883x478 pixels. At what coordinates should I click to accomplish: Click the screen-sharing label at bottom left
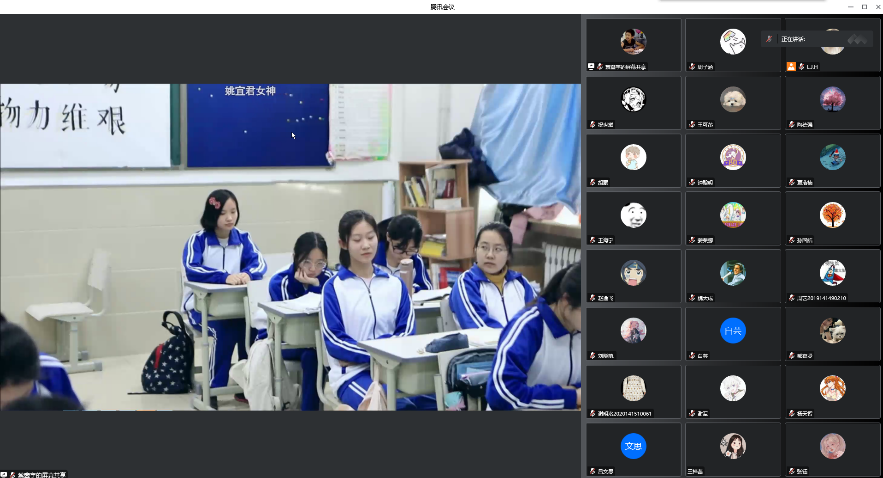[x=34, y=475]
